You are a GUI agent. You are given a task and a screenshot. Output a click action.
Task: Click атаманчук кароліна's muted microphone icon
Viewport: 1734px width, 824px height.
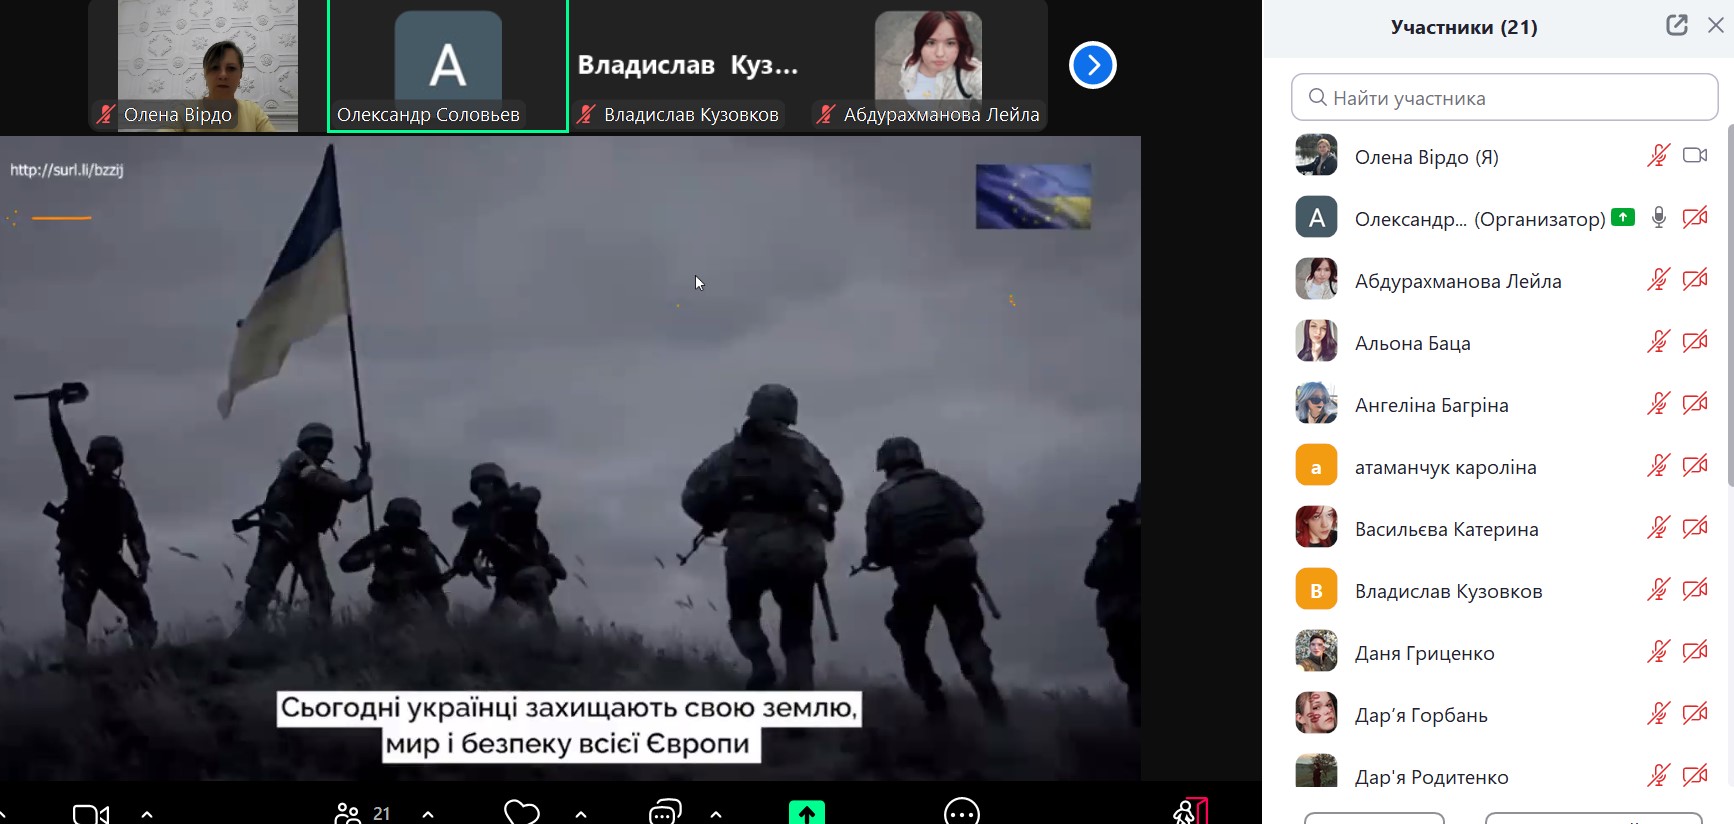click(1659, 465)
